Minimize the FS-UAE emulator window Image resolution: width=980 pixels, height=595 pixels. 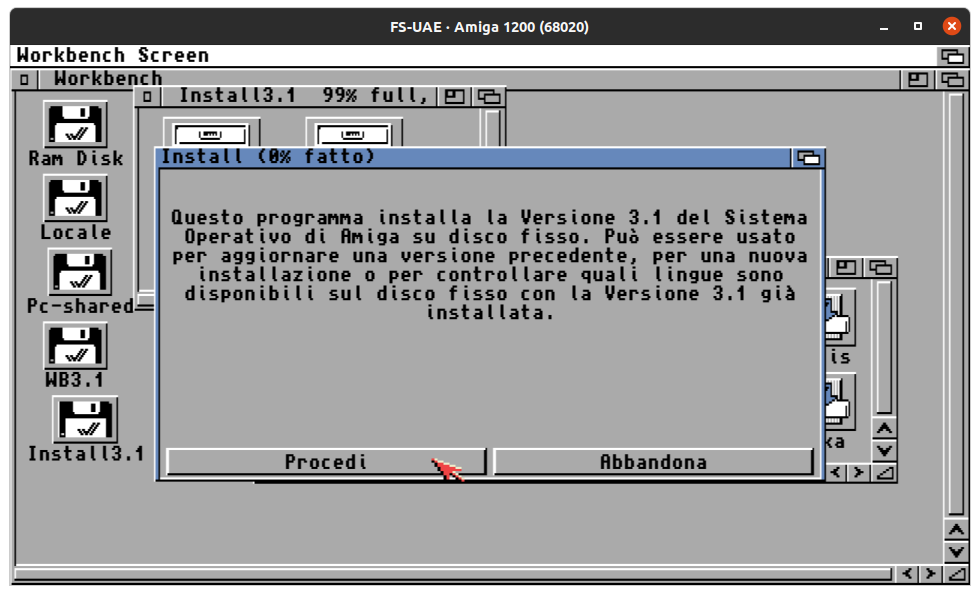884,27
